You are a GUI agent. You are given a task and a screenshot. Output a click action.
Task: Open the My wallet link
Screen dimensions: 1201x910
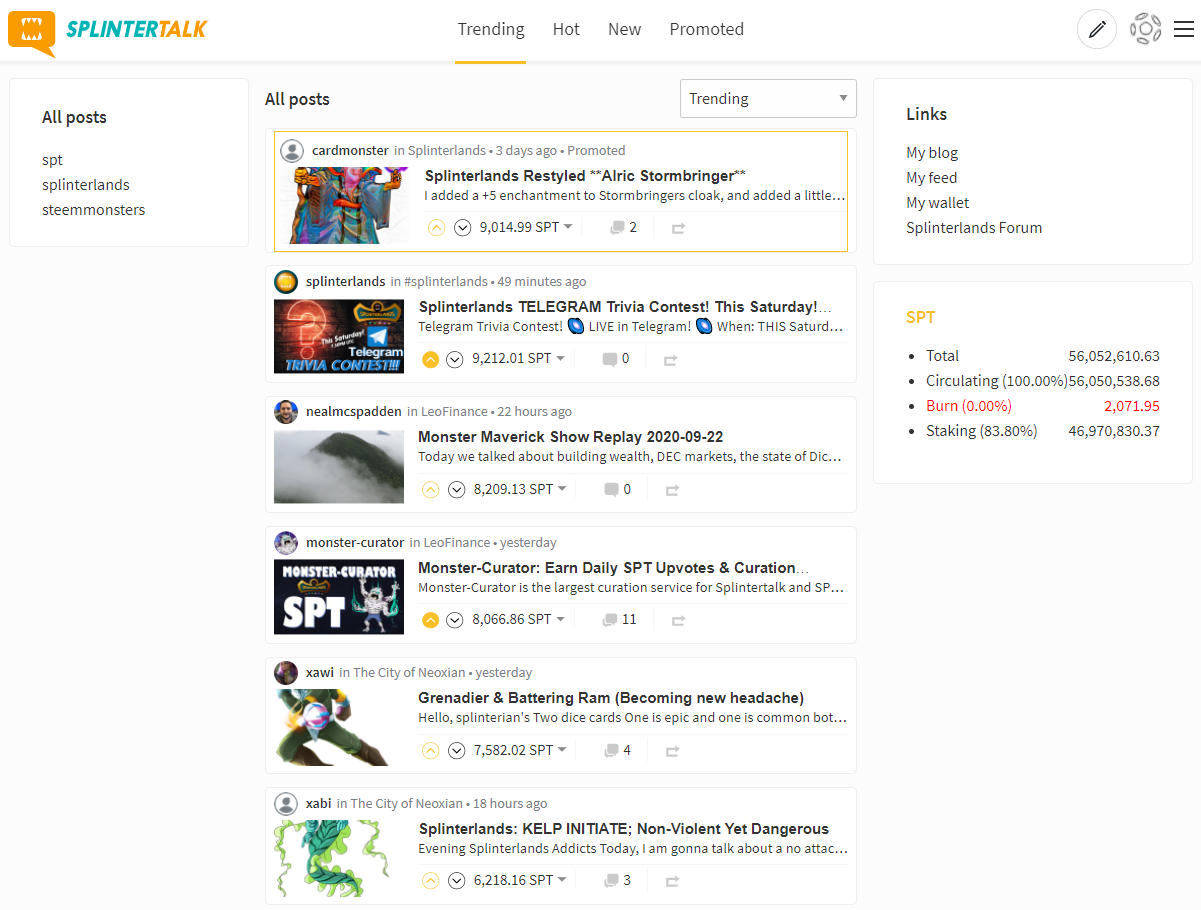coord(937,203)
